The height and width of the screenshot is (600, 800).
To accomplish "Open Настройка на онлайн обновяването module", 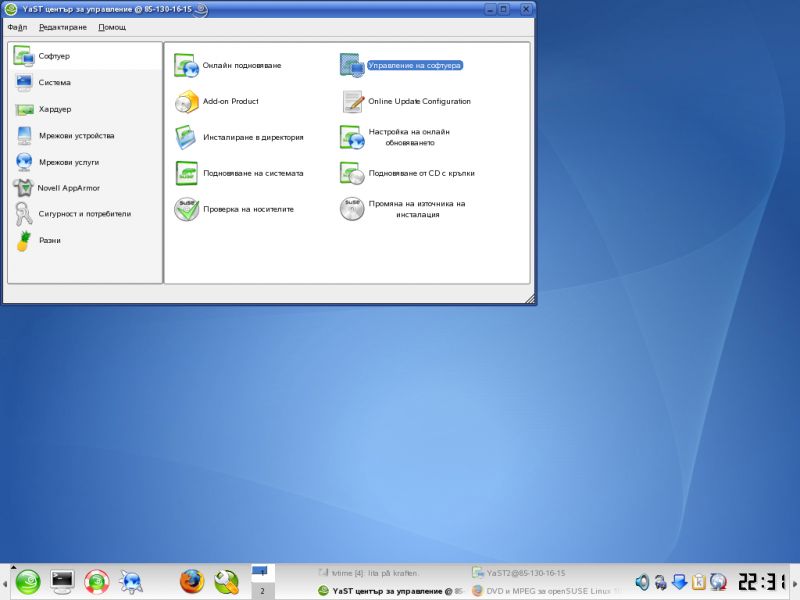I will (395, 137).
